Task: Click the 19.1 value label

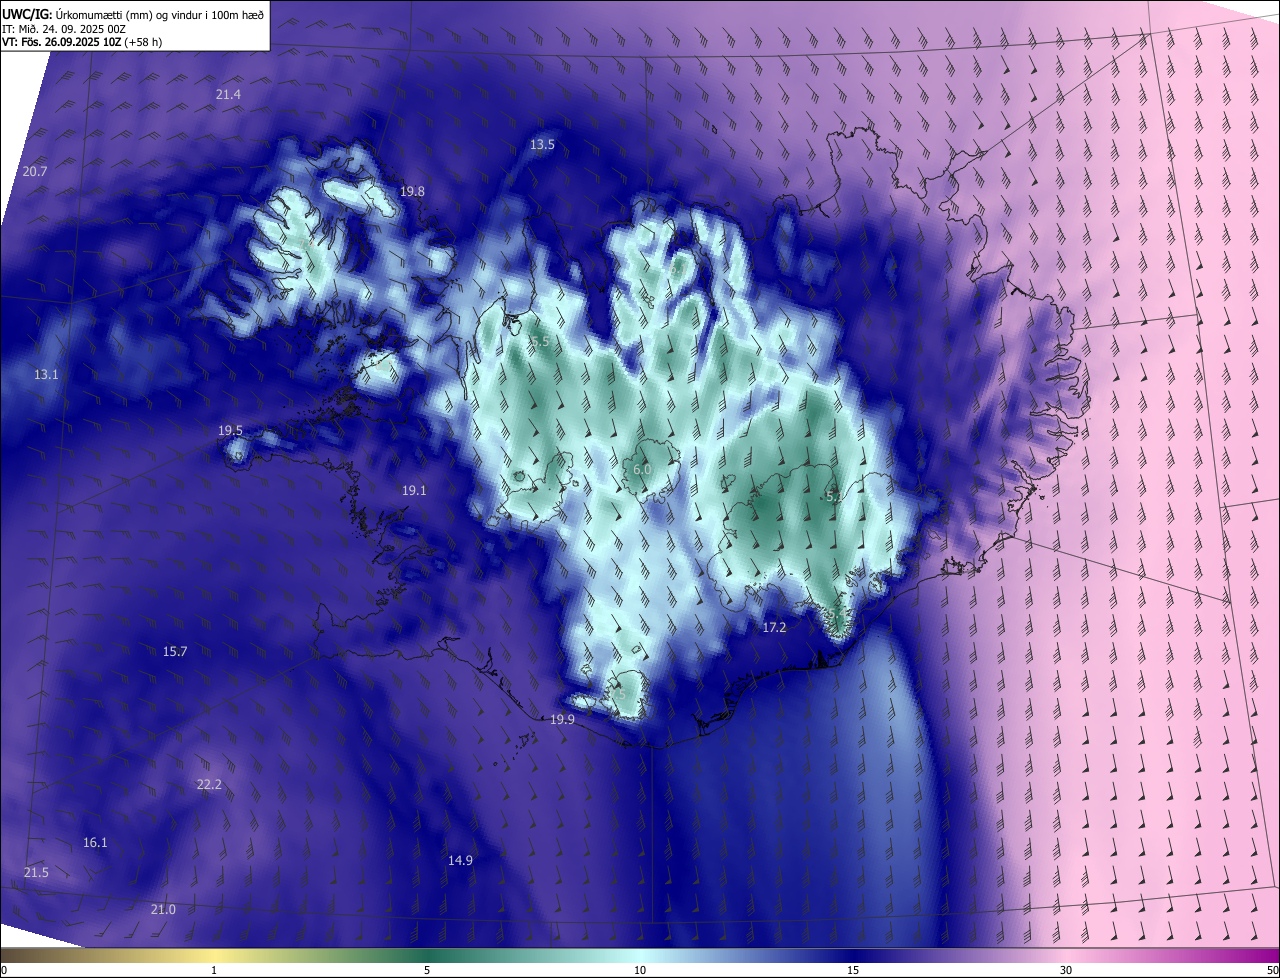Action: (414, 491)
